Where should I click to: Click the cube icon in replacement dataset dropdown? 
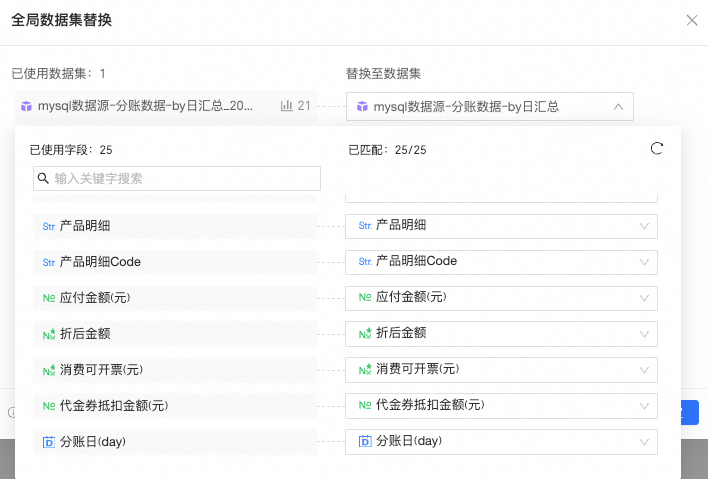pyautogui.click(x=362, y=107)
